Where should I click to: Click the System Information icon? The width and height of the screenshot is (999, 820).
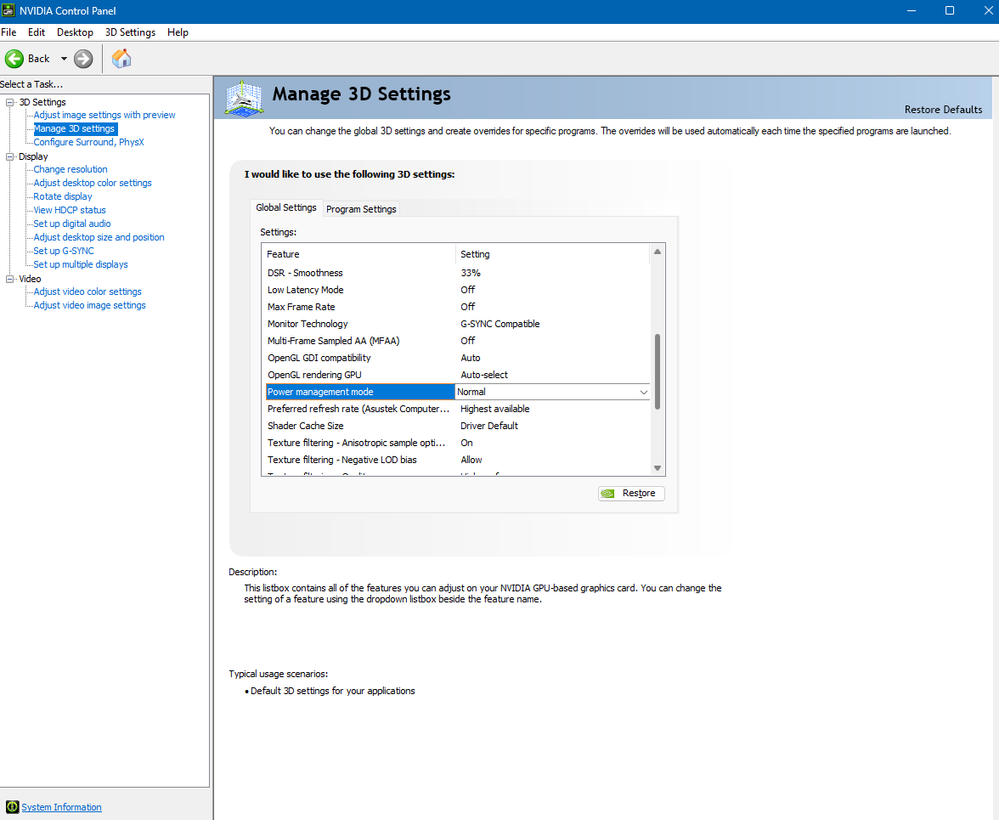tap(12, 807)
